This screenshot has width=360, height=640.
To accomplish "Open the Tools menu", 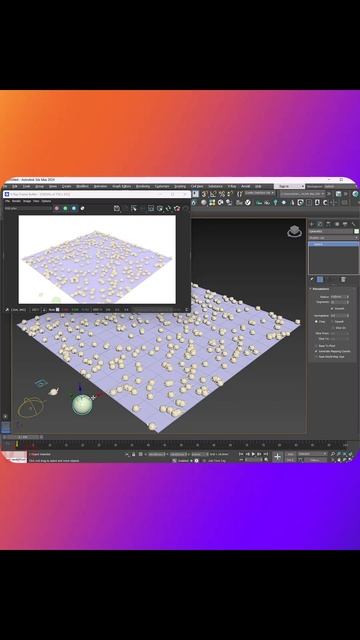I will (x=27, y=187).
